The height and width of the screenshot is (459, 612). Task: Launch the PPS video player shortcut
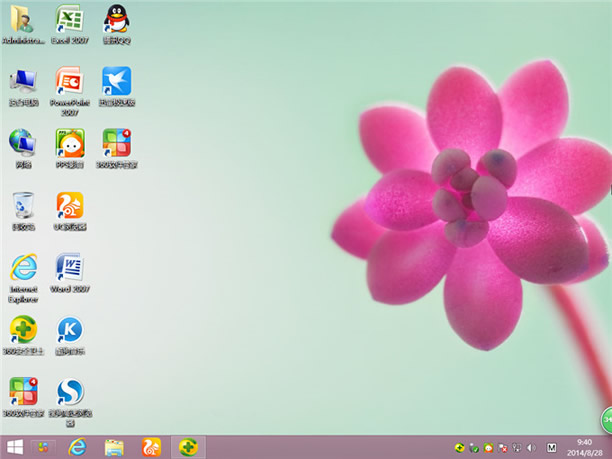(69, 143)
